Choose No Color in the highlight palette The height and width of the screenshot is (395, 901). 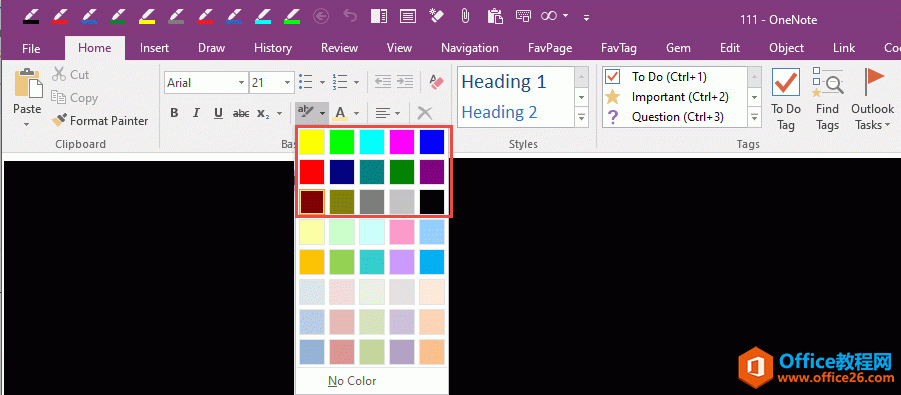352,381
